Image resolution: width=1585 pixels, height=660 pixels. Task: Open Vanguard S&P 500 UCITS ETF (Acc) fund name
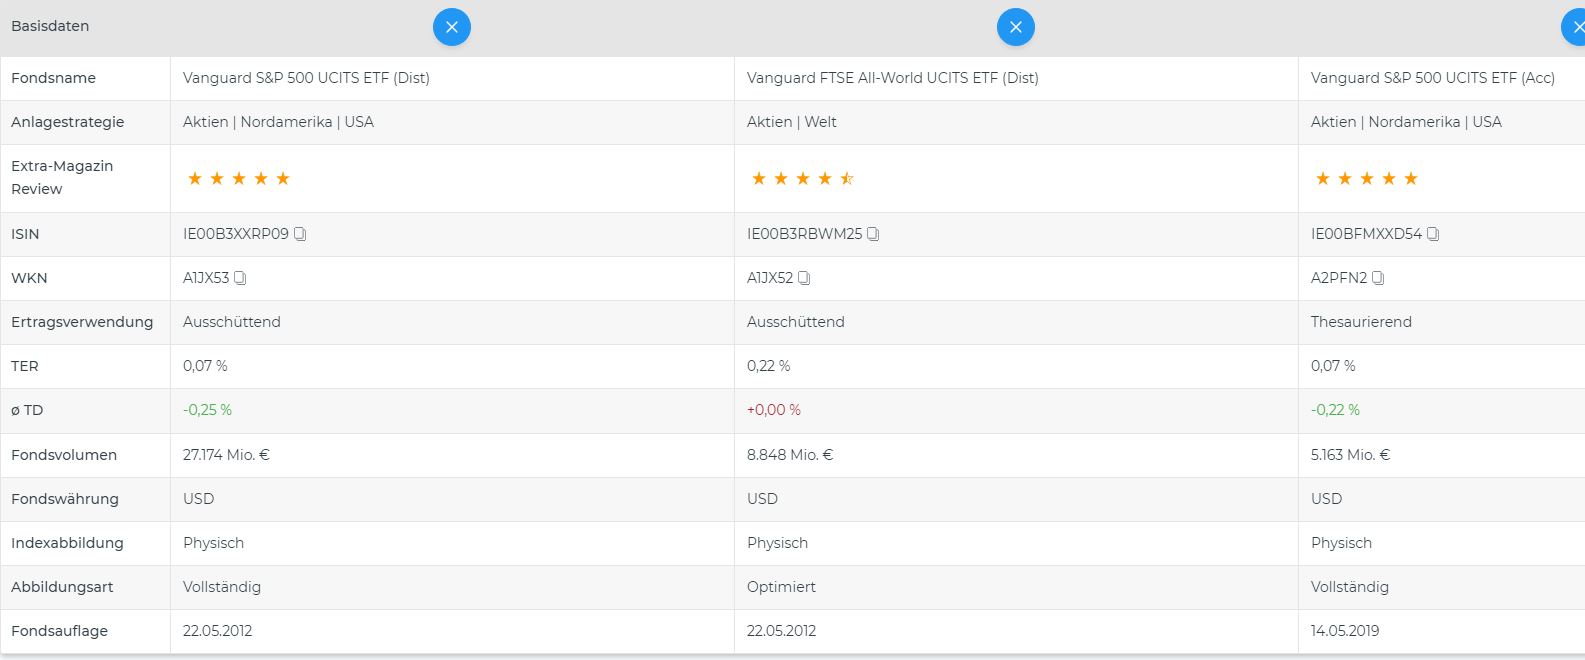(x=1433, y=78)
